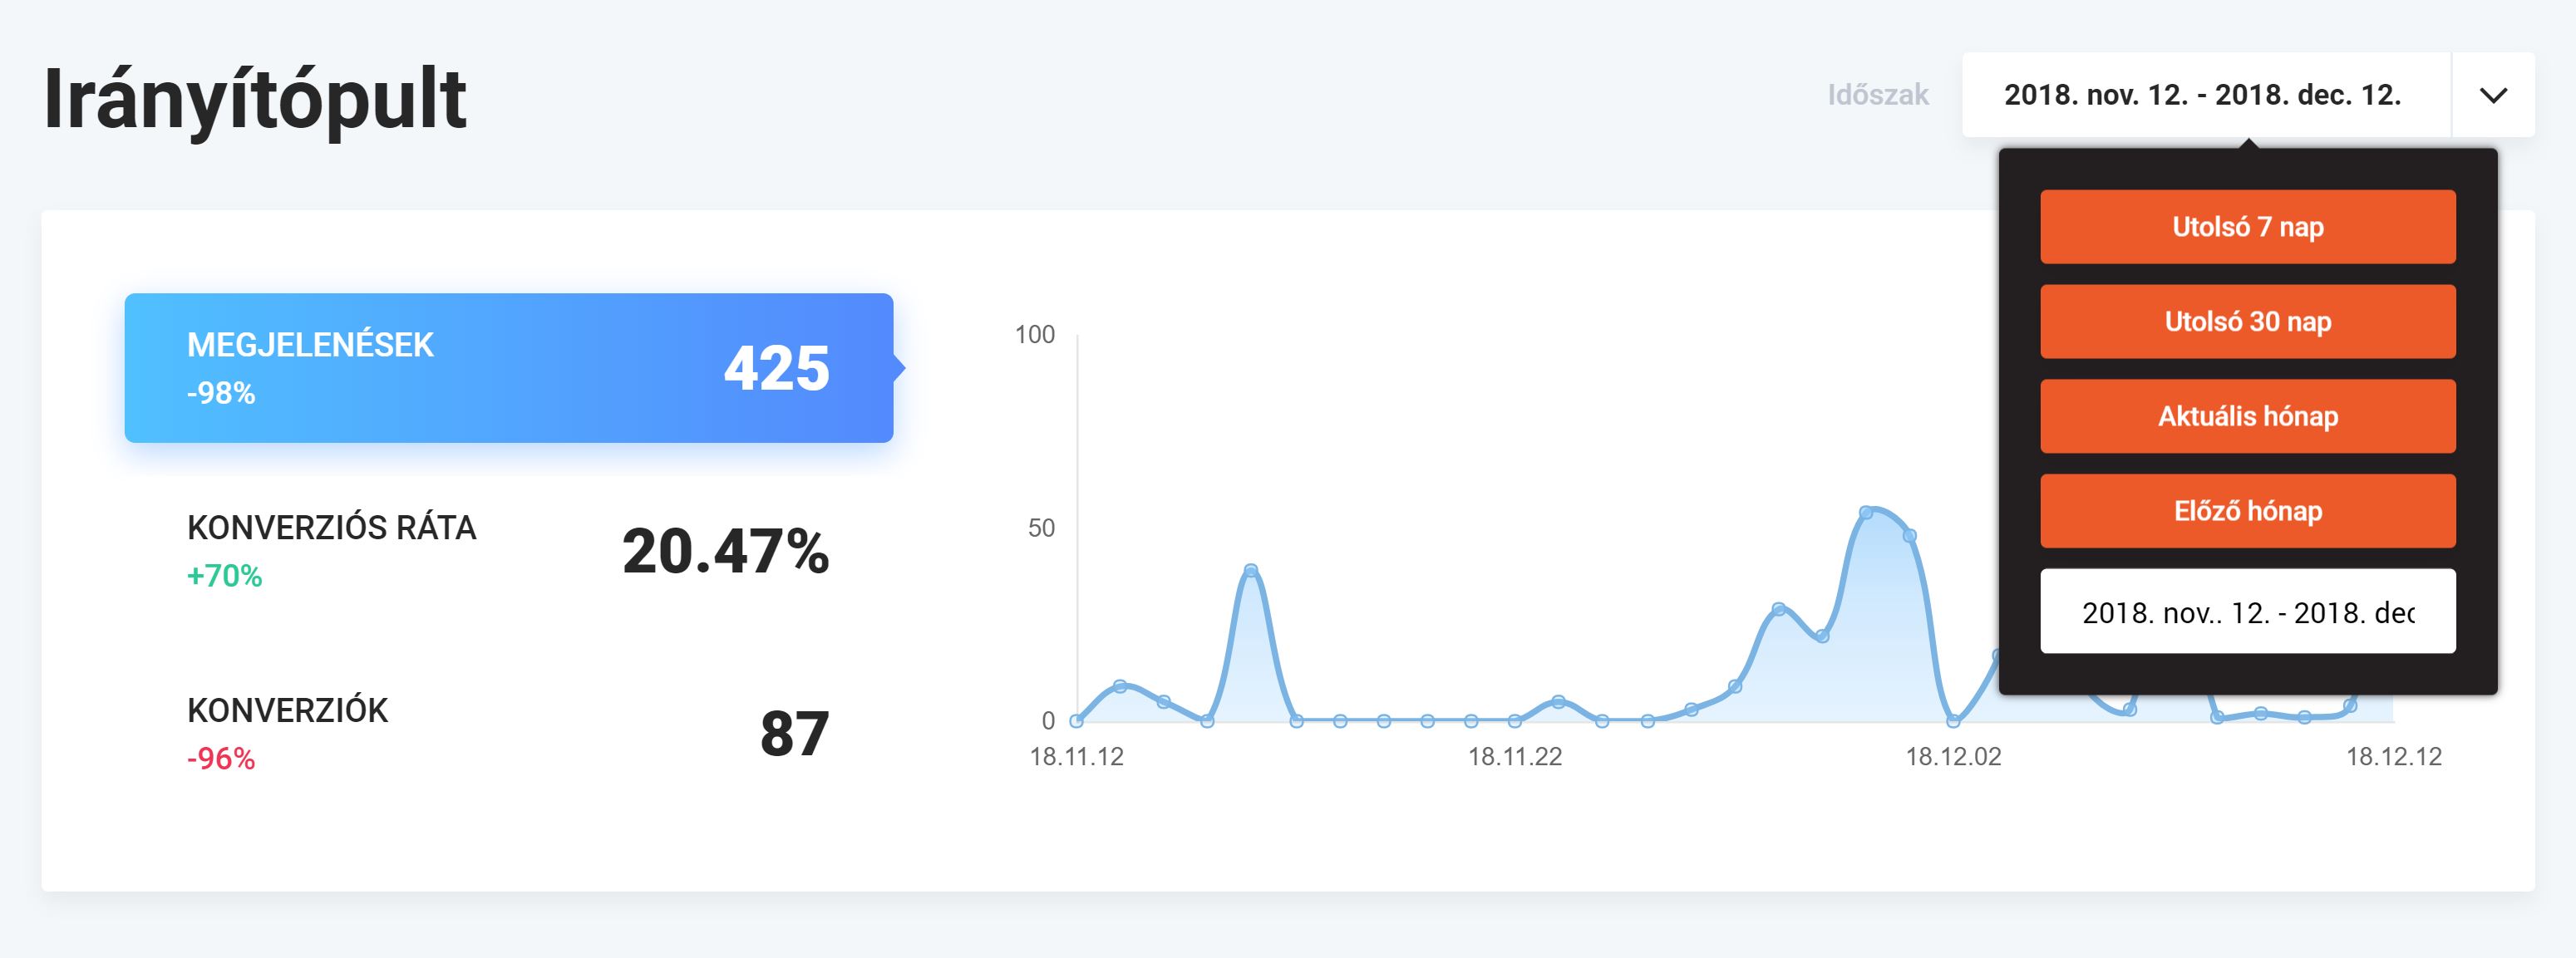Click the custom date range input field
This screenshot has width=2576, height=958.
pos(2247,612)
